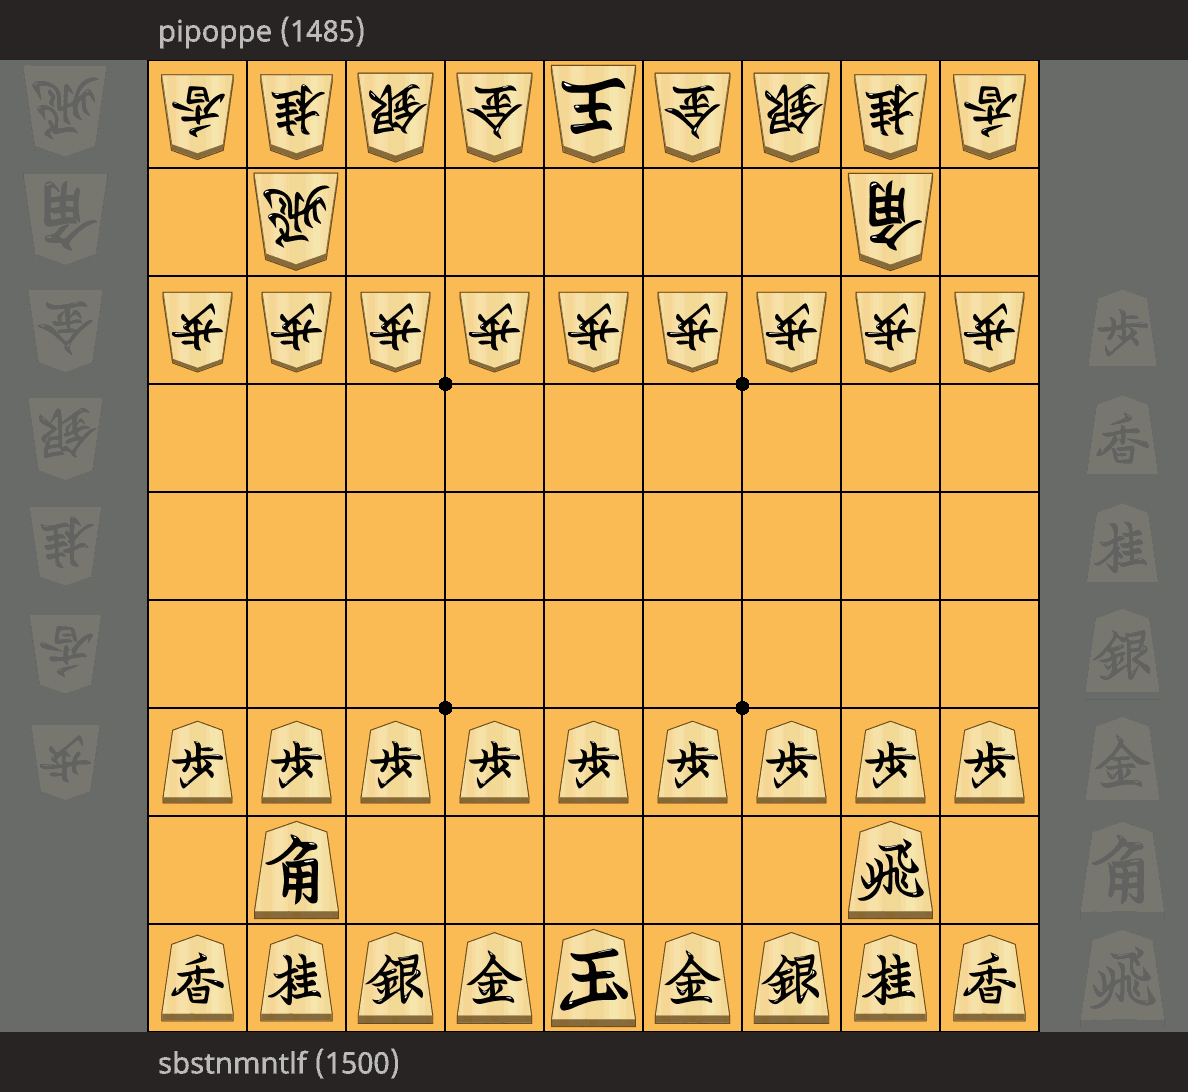Screen dimensions: 1188x1092
Task: Select the top player's center-file pawn
Action: (x=593, y=330)
